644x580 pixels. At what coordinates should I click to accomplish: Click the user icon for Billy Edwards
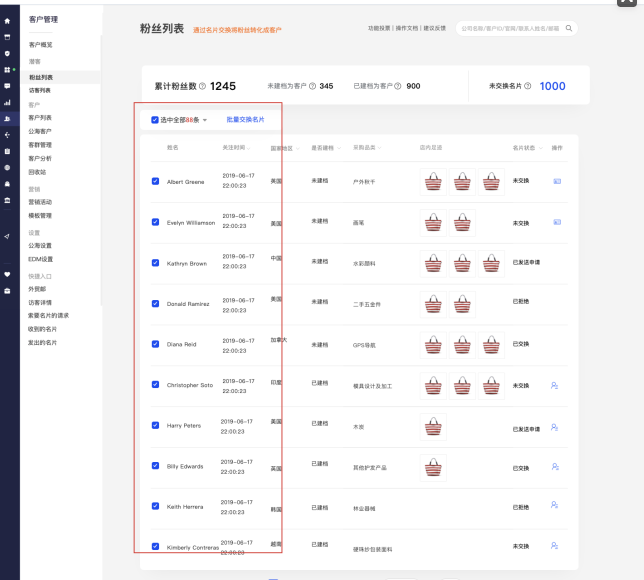[554, 466]
